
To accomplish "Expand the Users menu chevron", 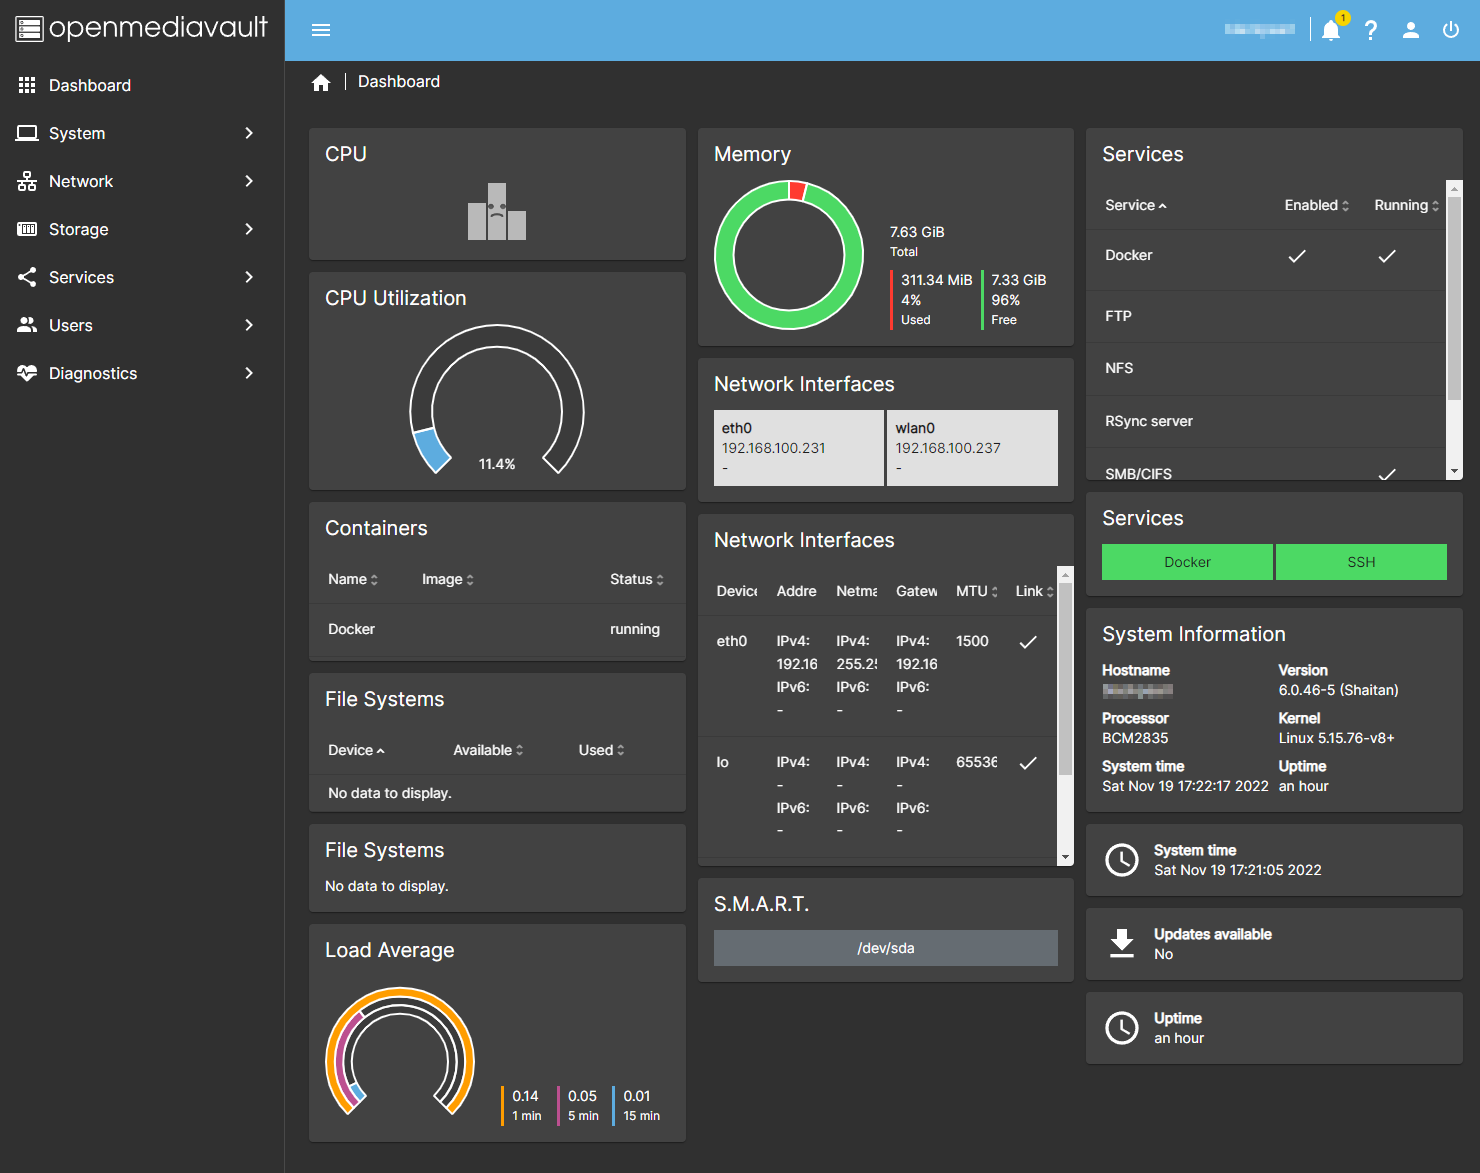I will (249, 325).
